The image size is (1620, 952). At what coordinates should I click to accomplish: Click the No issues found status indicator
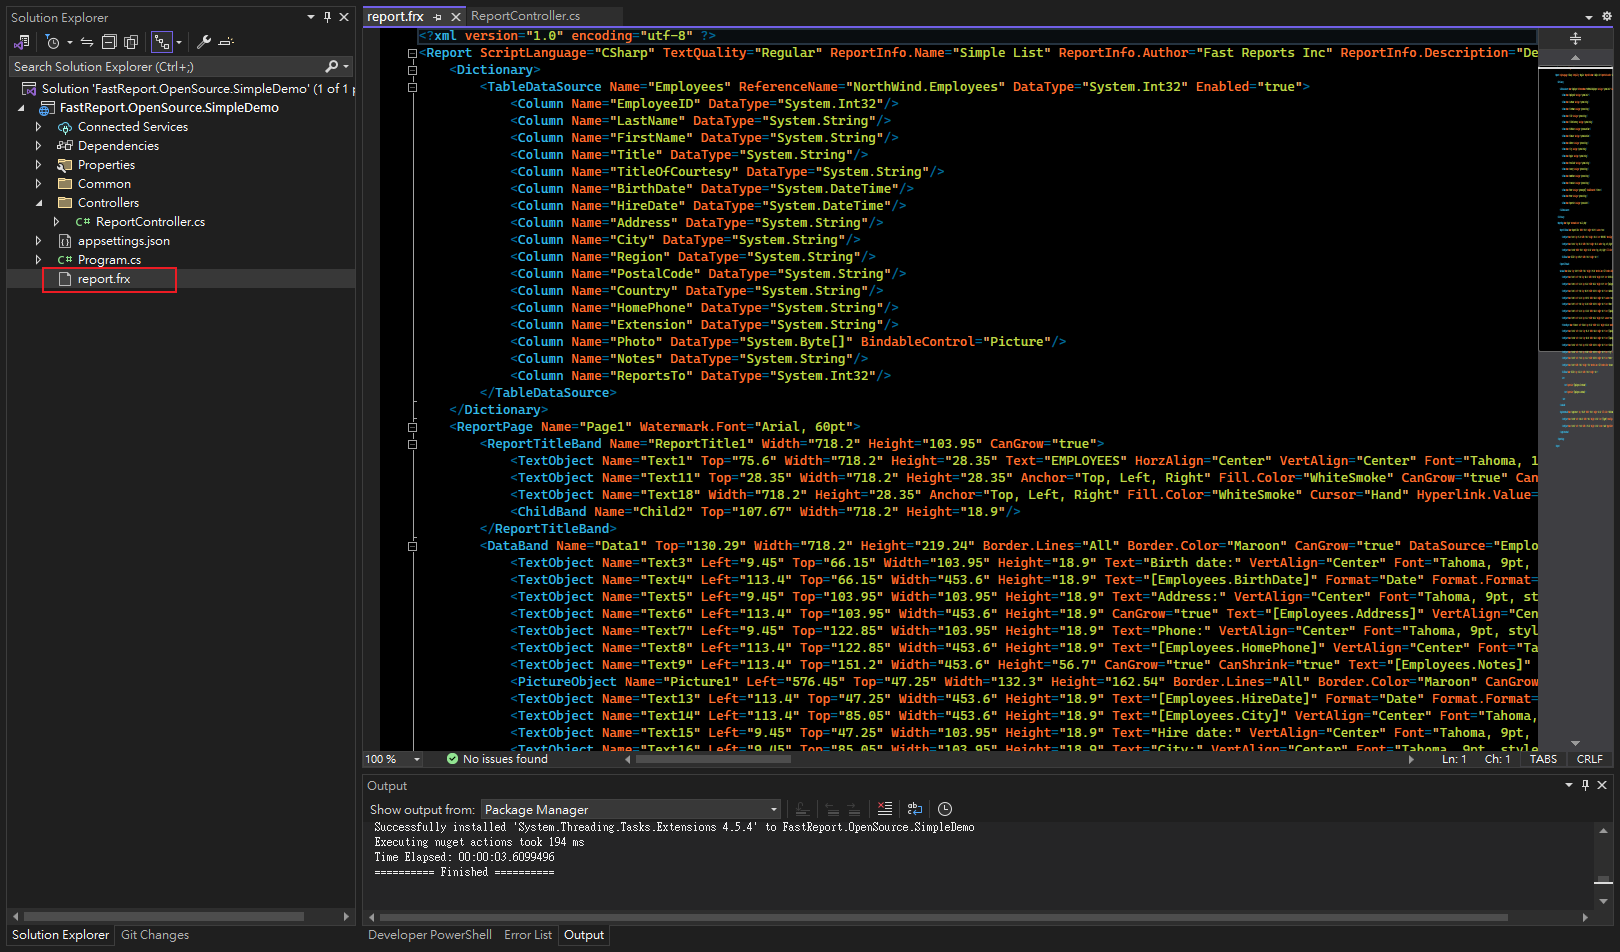pos(497,759)
